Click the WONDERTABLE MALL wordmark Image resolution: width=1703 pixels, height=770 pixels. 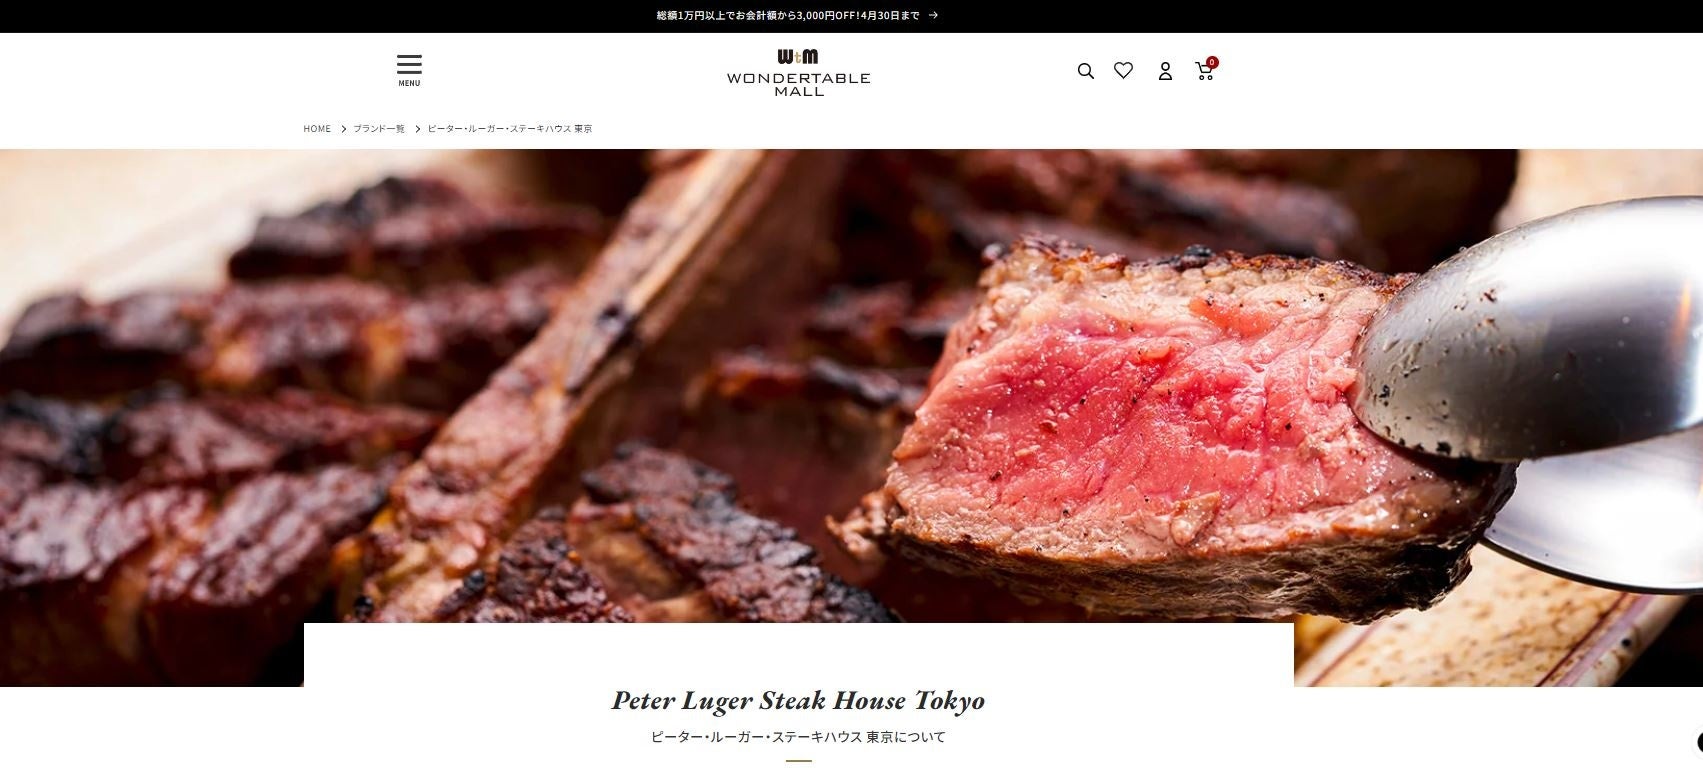coord(798,84)
